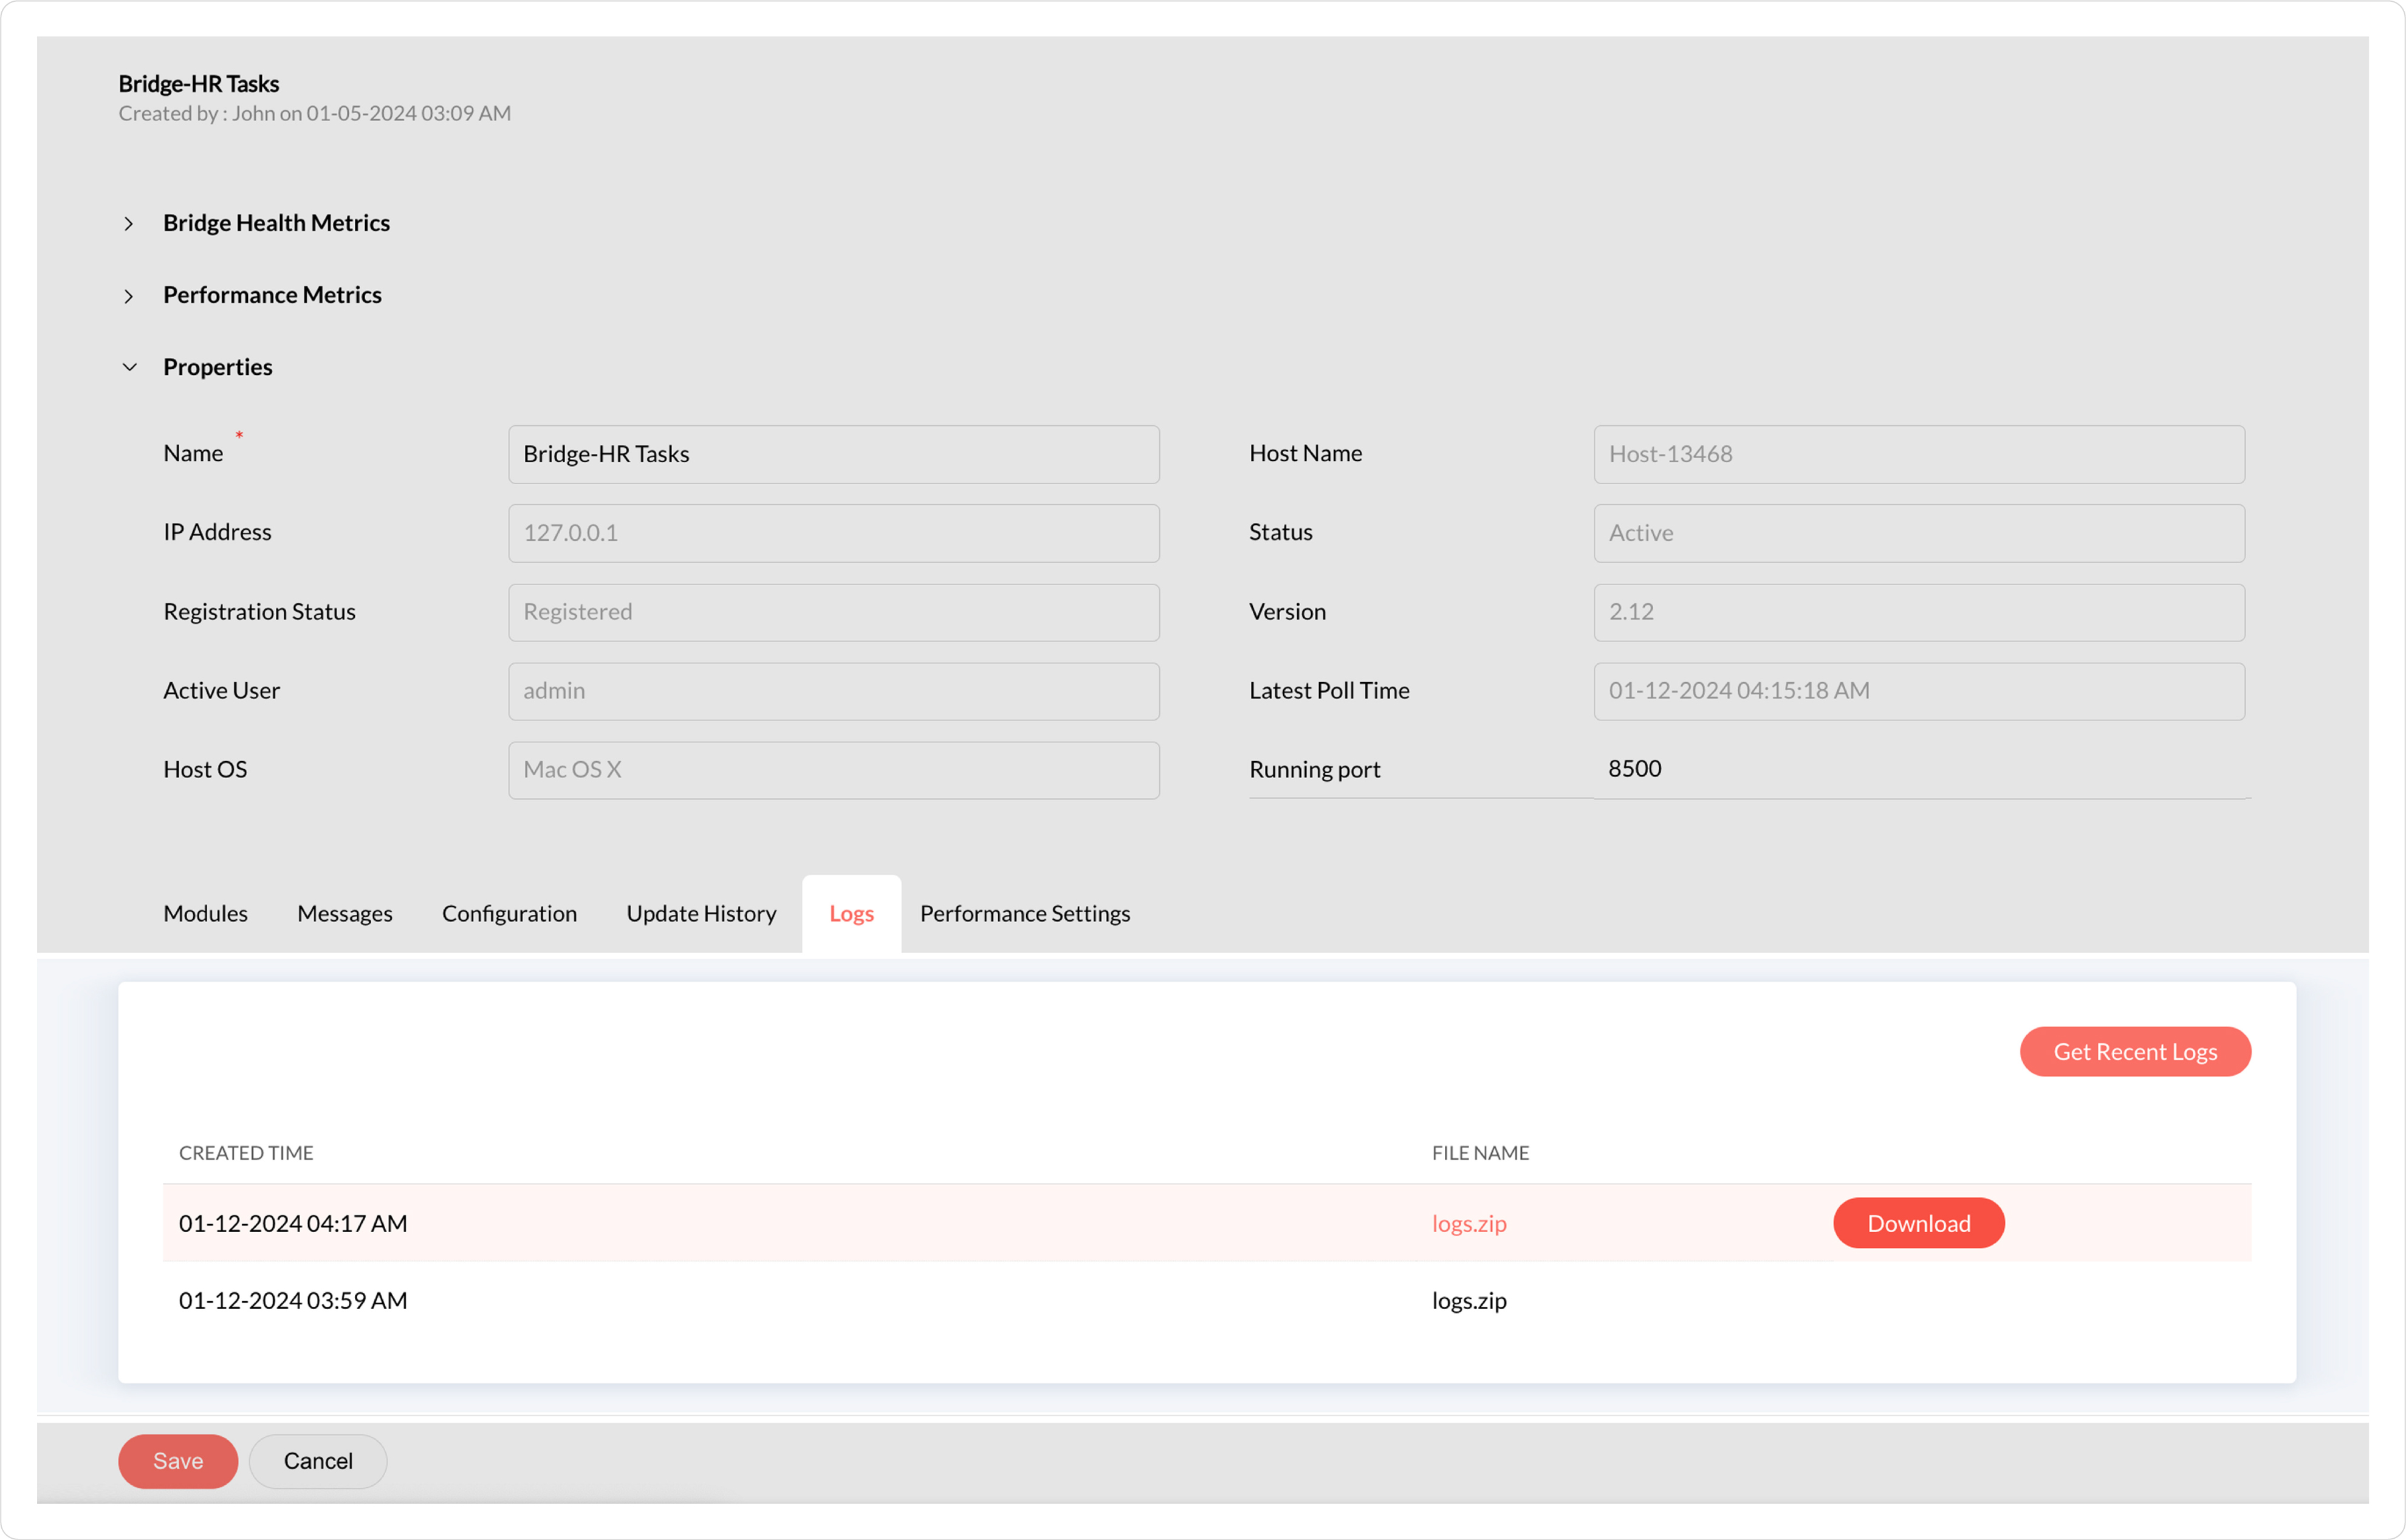2406x1540 pixels.
Task: Click the Host Name field
Action: tap(1918, 454)
